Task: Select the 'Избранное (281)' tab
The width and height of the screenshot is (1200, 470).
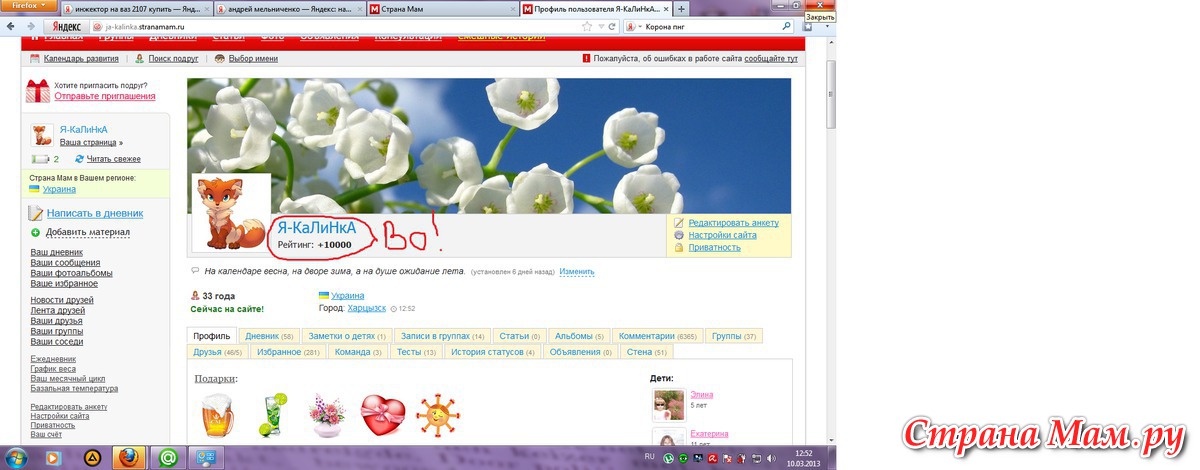Action: pos(288,352)
